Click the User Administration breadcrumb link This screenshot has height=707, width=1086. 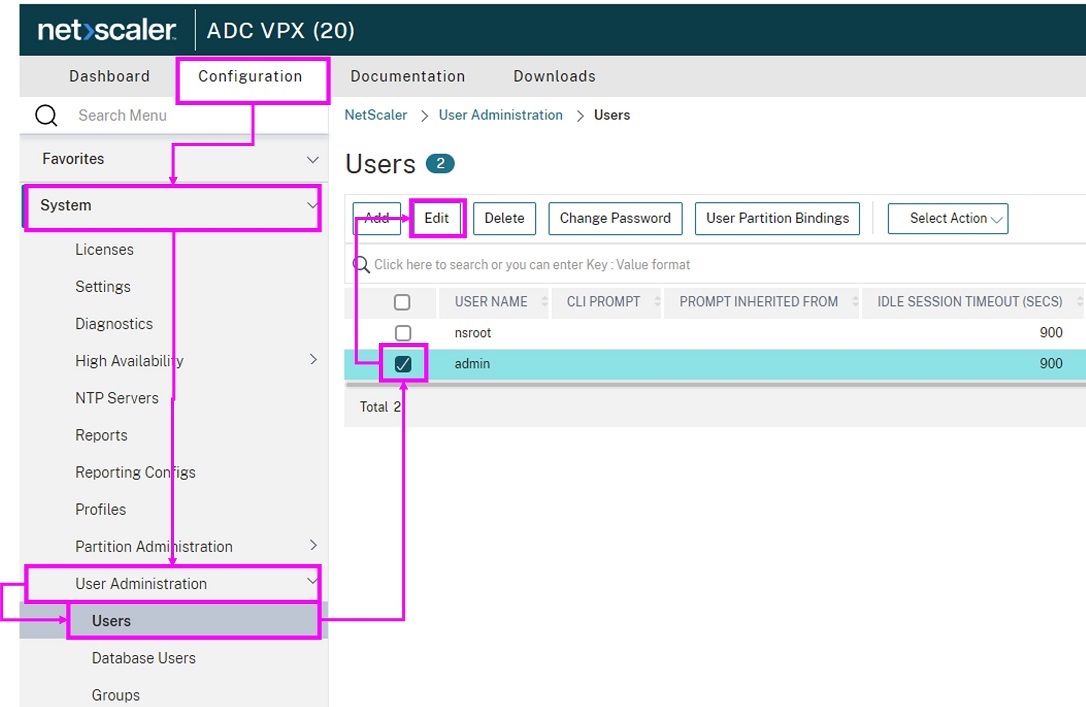point(500,115)
